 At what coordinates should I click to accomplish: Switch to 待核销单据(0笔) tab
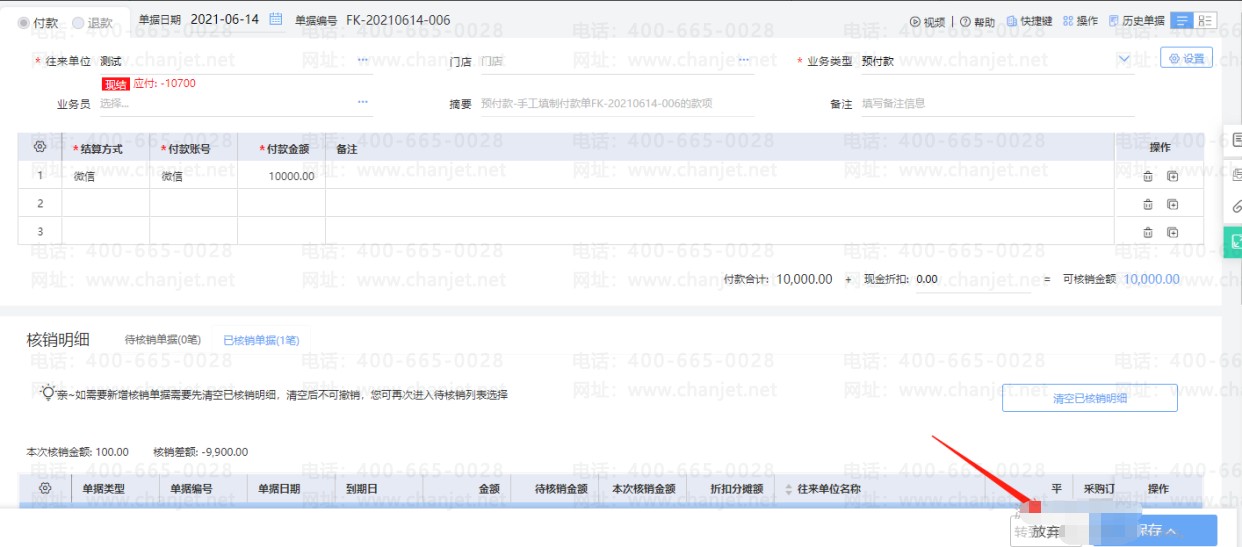[x=161, y=340]
